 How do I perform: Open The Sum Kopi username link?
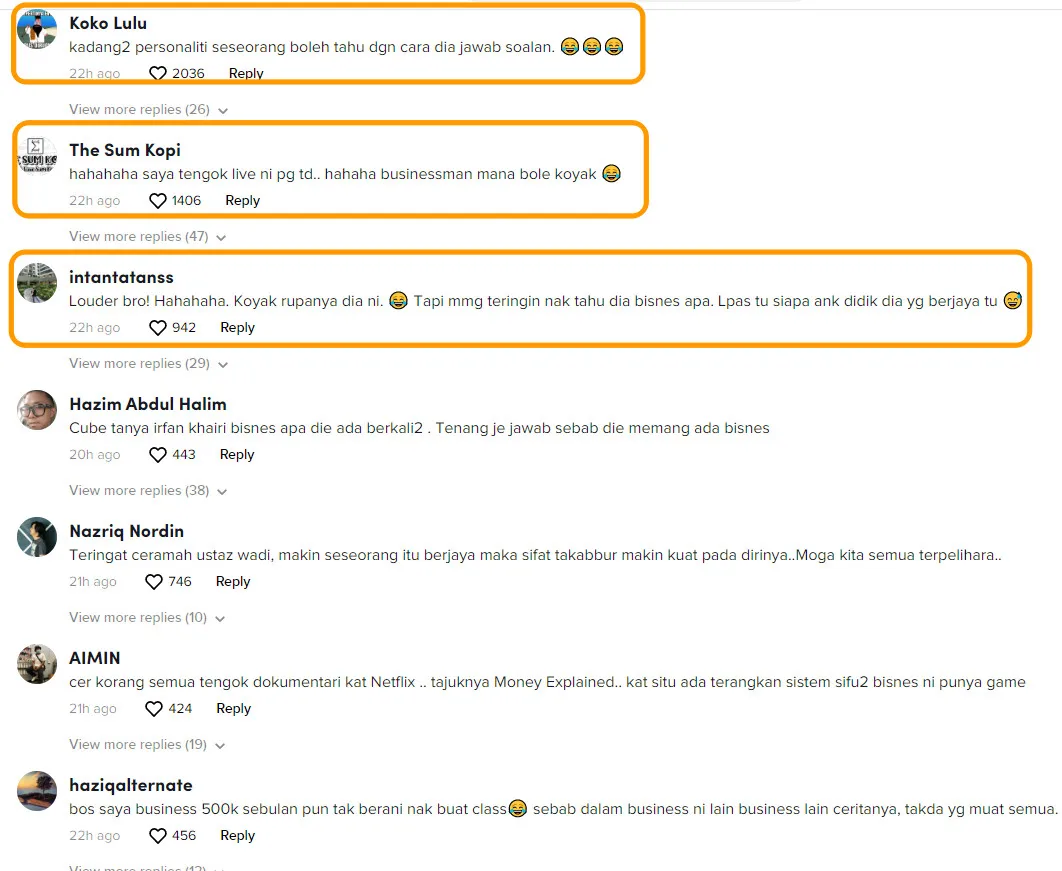tap(125, 150)
